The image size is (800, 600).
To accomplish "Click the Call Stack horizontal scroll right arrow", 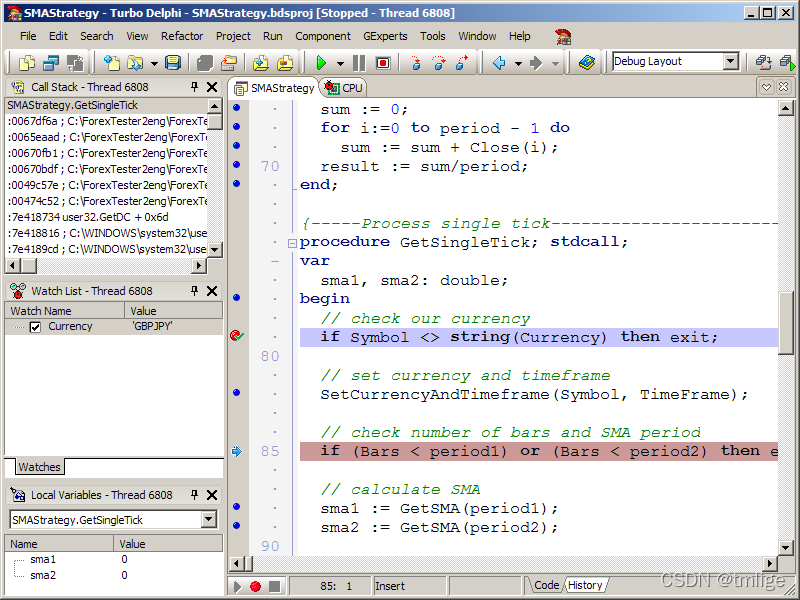I will point(199,265).
